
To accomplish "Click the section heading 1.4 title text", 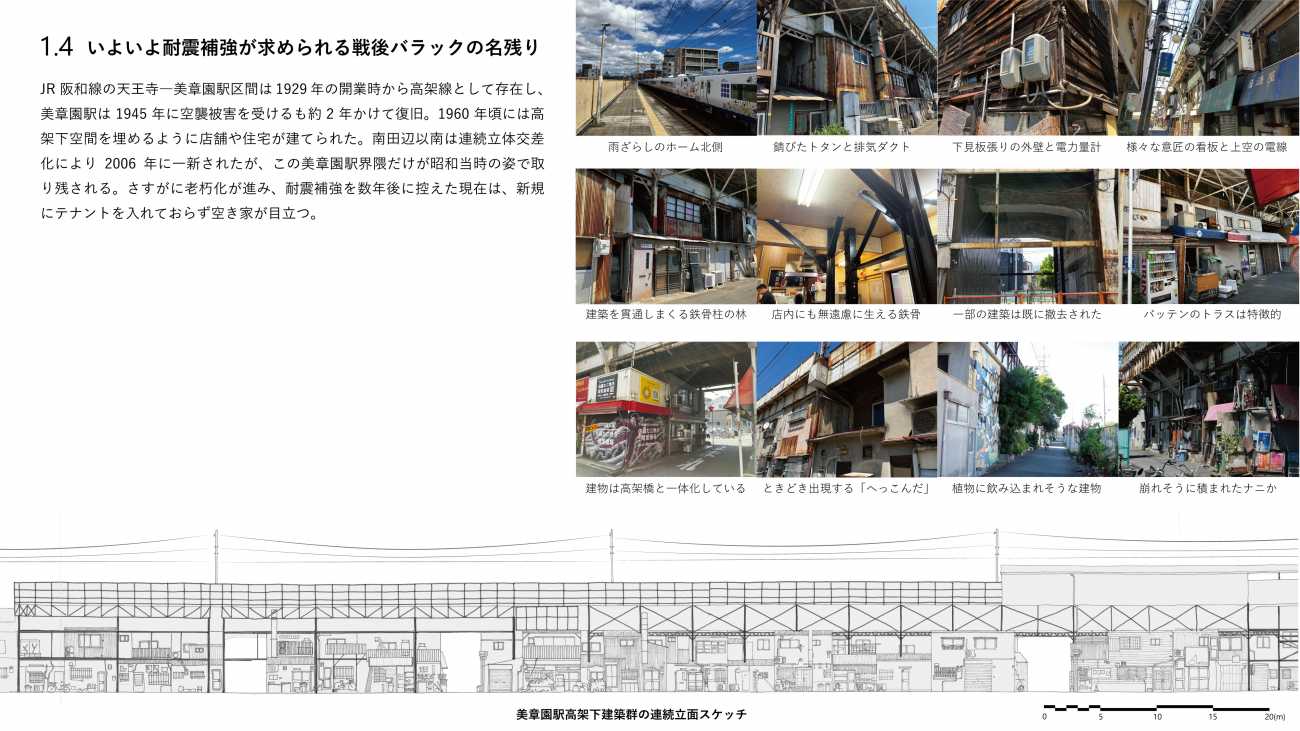I will coord(290,47).
